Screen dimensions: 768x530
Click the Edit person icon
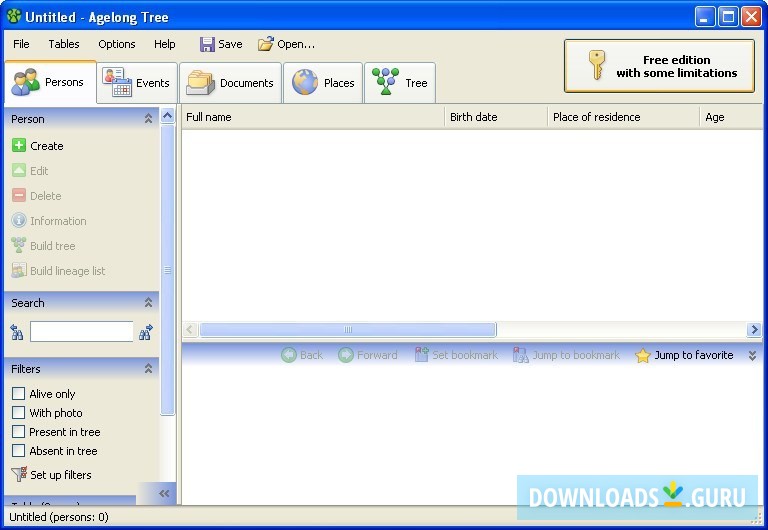point(19,170)
